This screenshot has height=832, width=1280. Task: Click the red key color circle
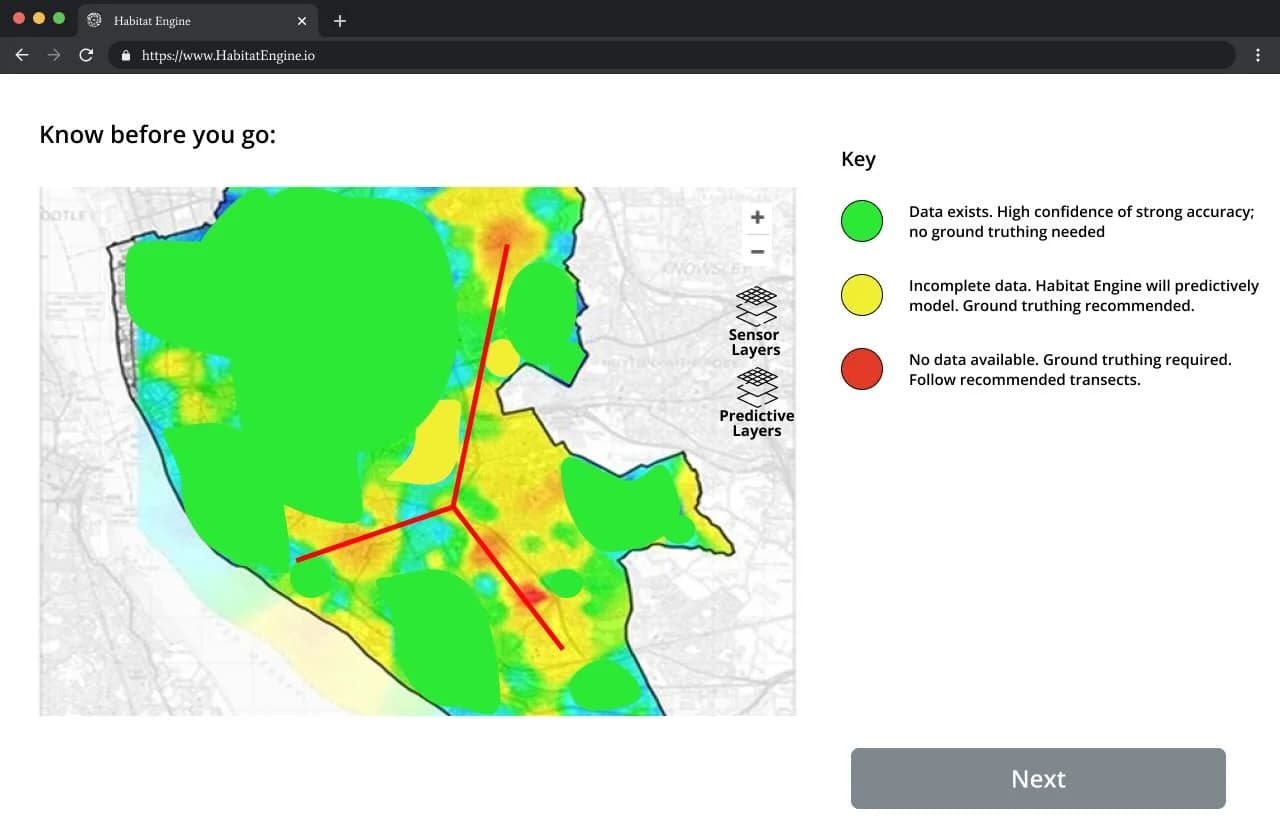coord(862,369)
